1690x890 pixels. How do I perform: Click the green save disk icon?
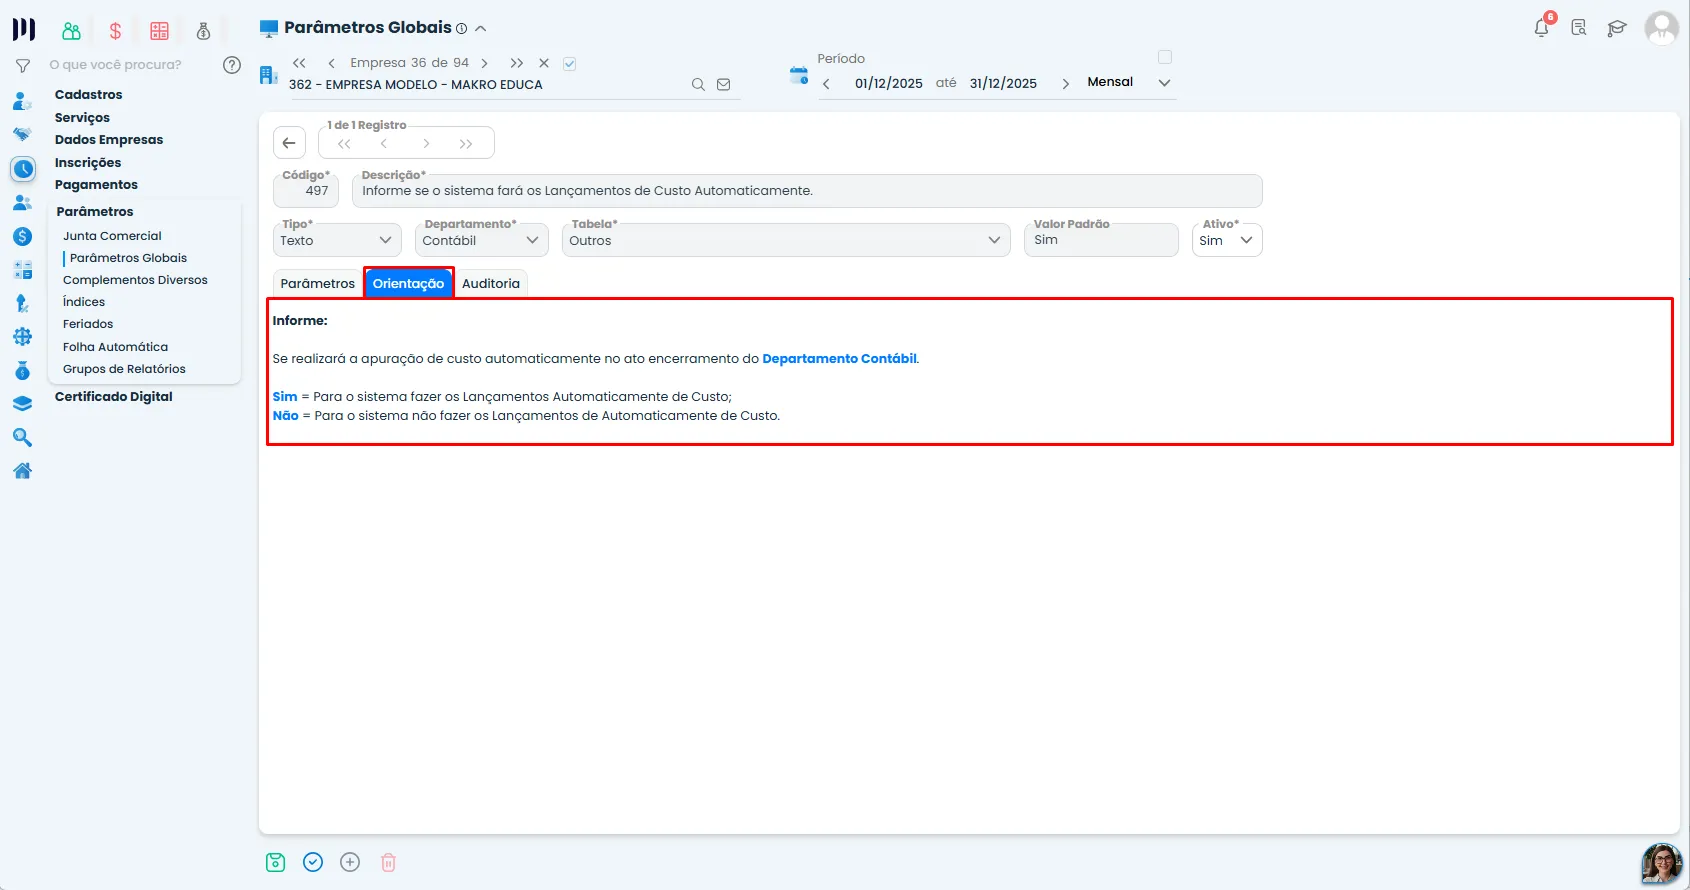click(x=276, y=862)
